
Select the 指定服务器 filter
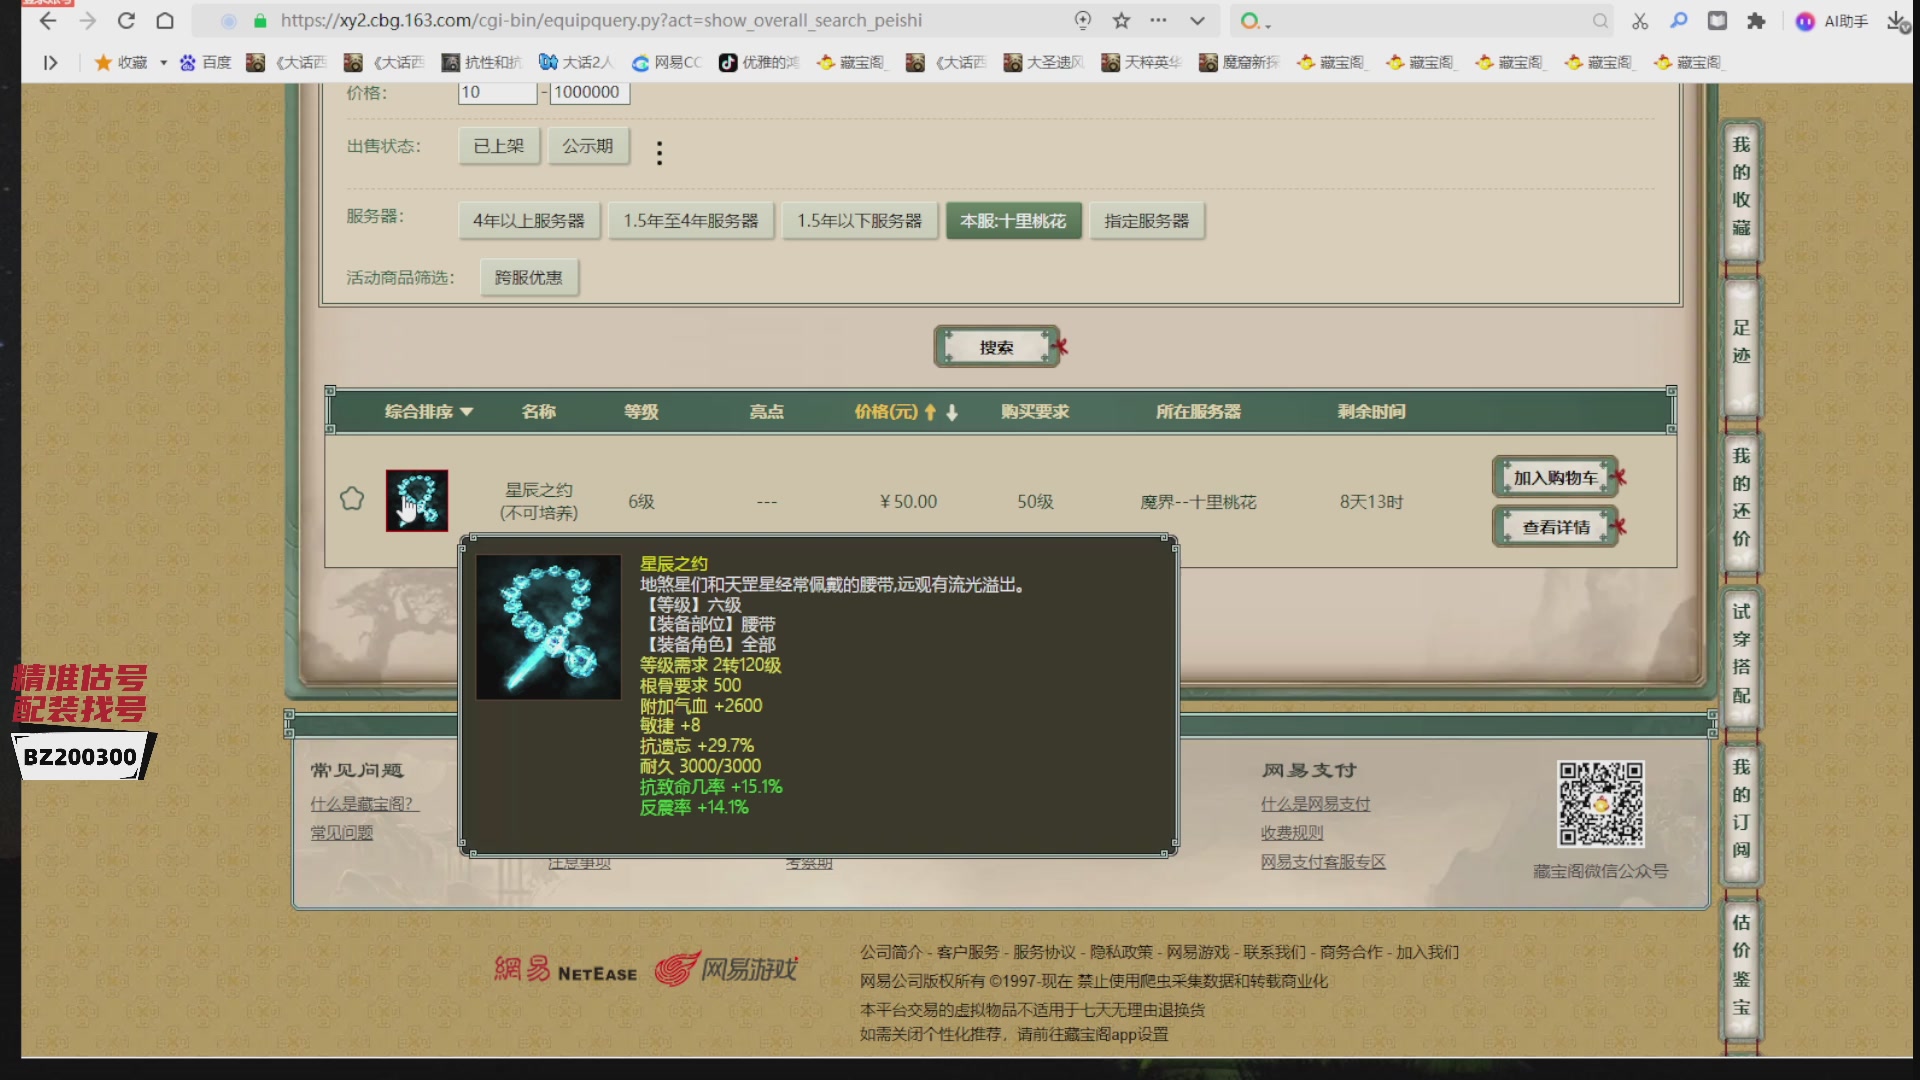coord(1147,220)
